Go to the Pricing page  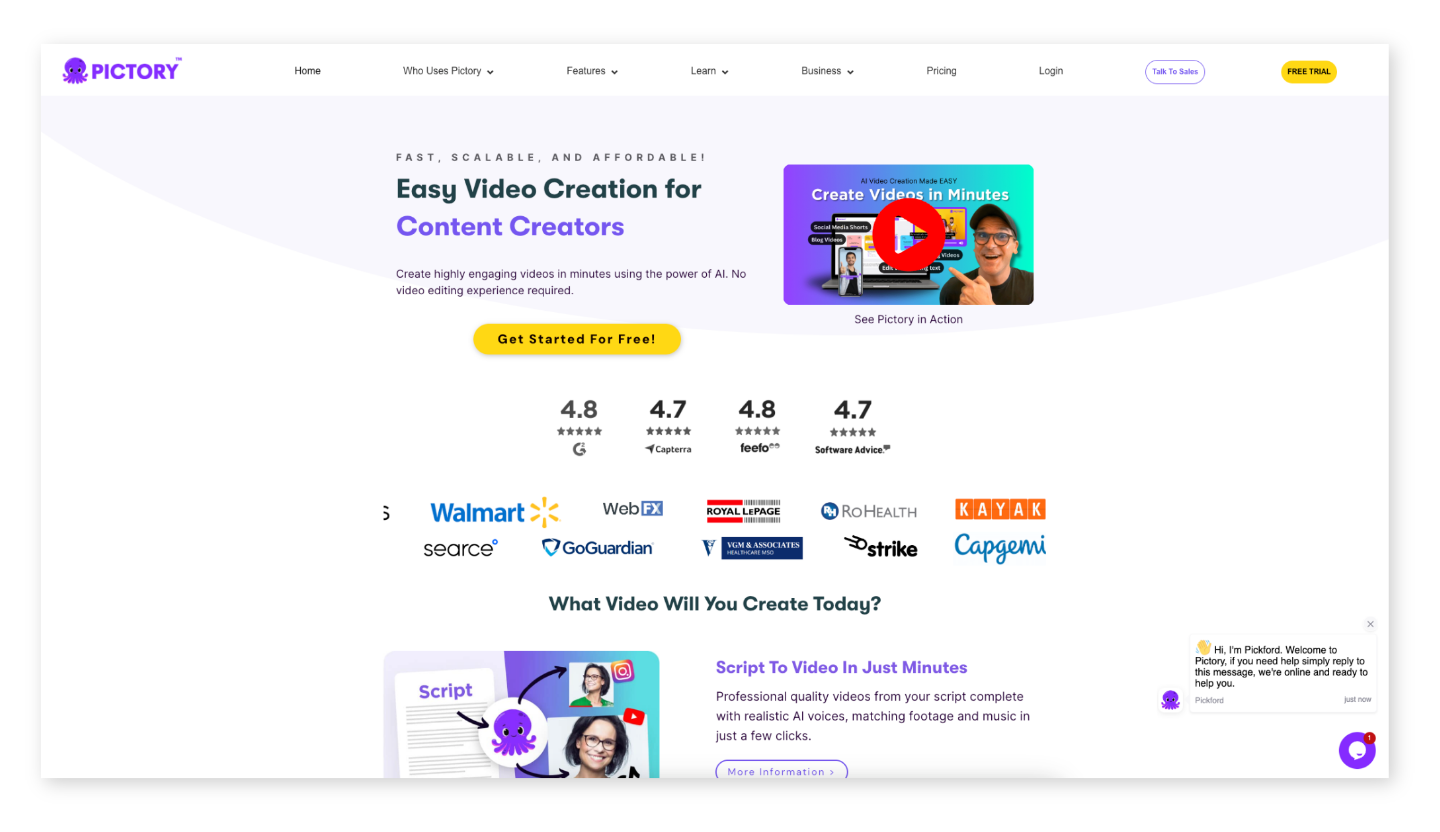pos(941,71)
